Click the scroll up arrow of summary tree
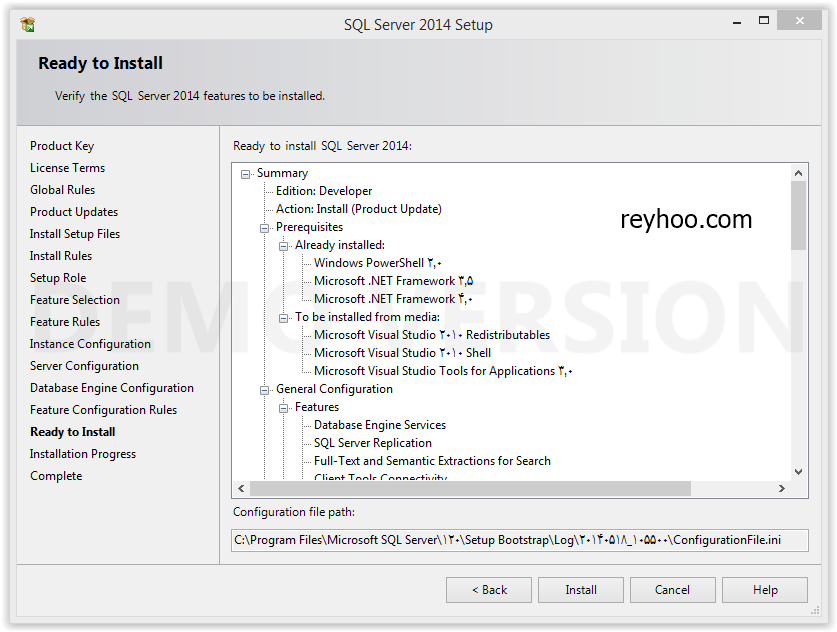The image size is (837, 632). click(x=799, y=173)
